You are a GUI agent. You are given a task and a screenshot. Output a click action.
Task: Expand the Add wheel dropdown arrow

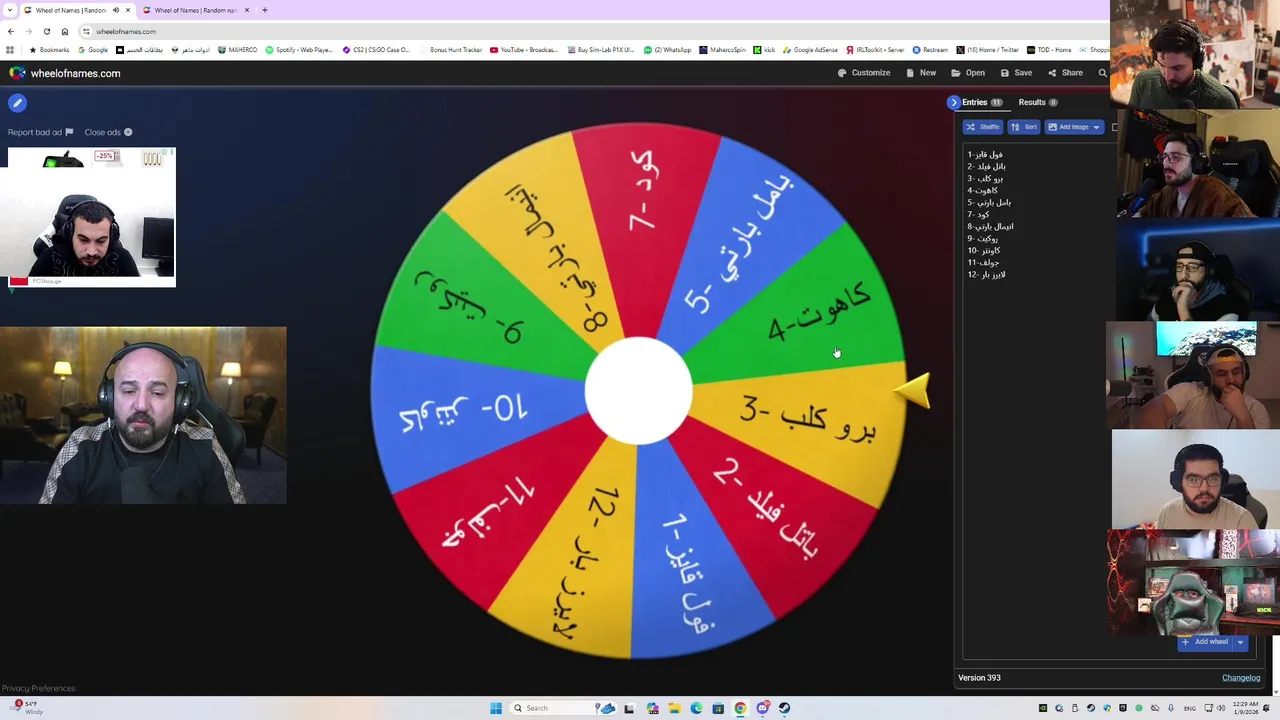pos(1240,642)
